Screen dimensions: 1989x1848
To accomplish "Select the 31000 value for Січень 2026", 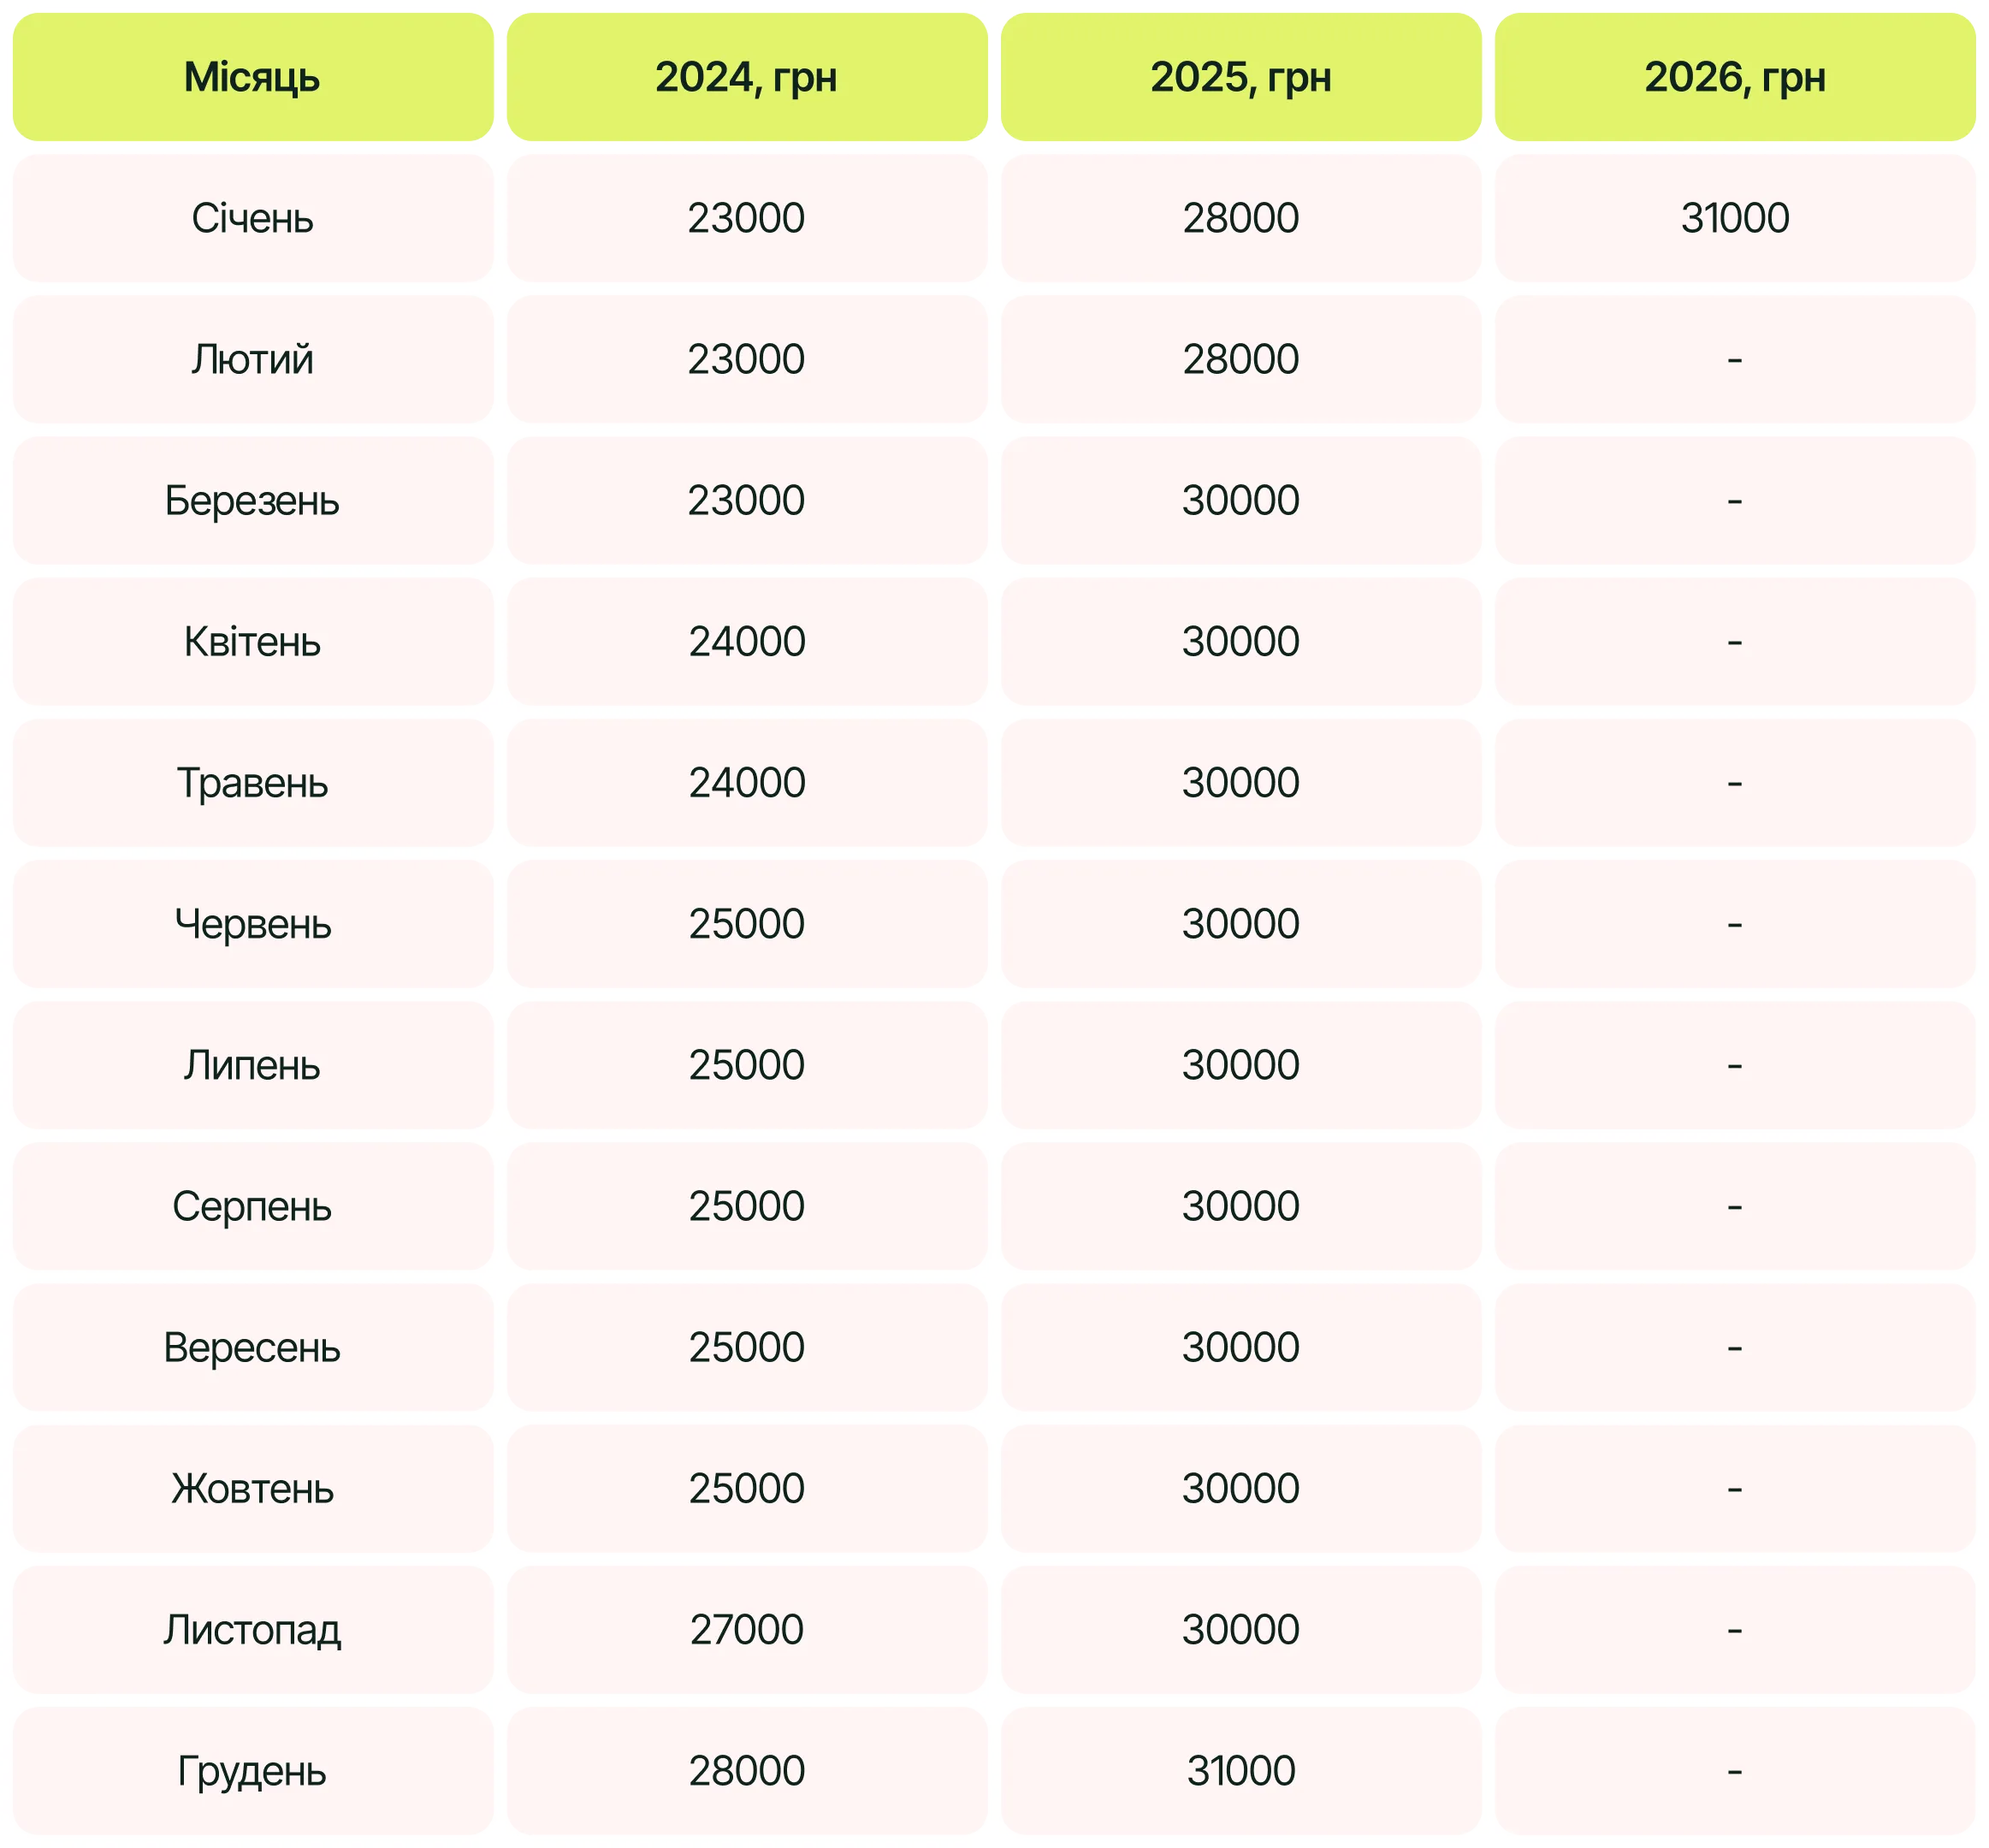I will (1734, 218).
